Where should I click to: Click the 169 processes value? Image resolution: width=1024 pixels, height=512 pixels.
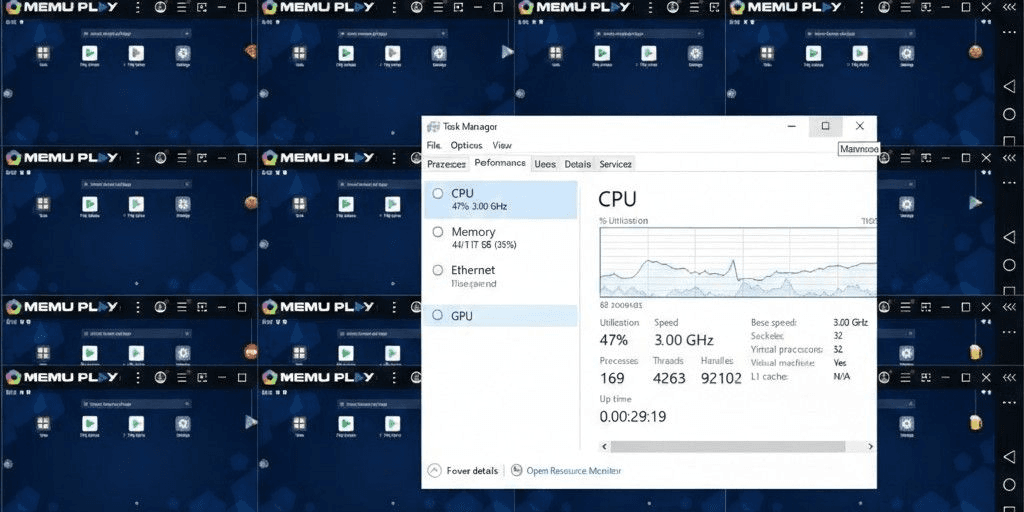(612, 379)
